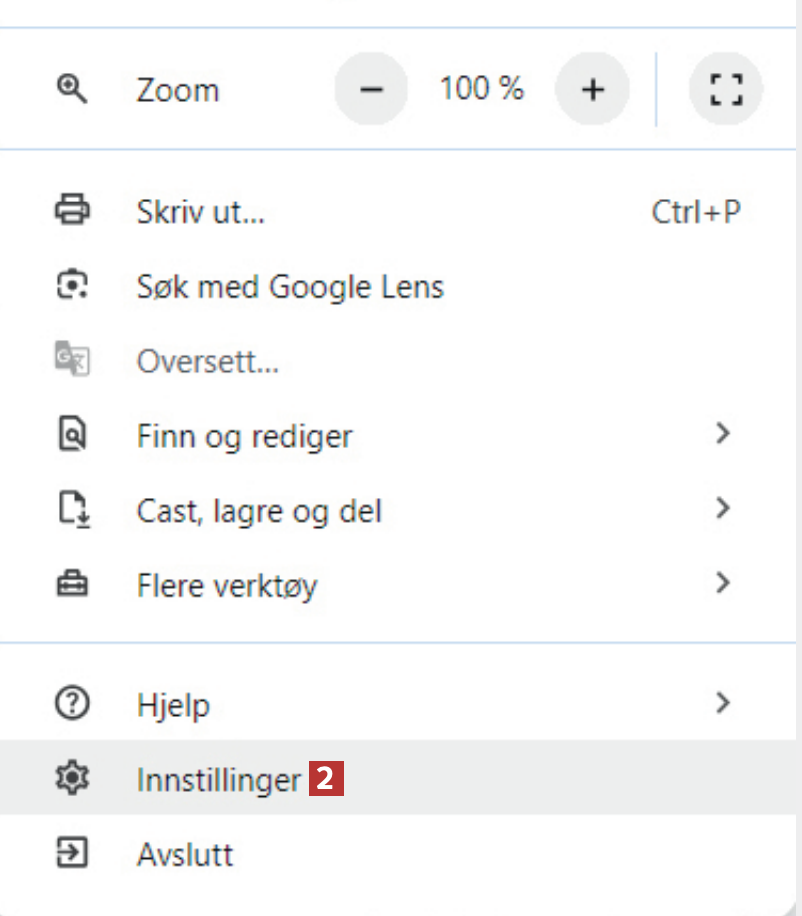Expand the Hjelp submenu arrow
Screen dimensions: 802x916
pos(724,704)
